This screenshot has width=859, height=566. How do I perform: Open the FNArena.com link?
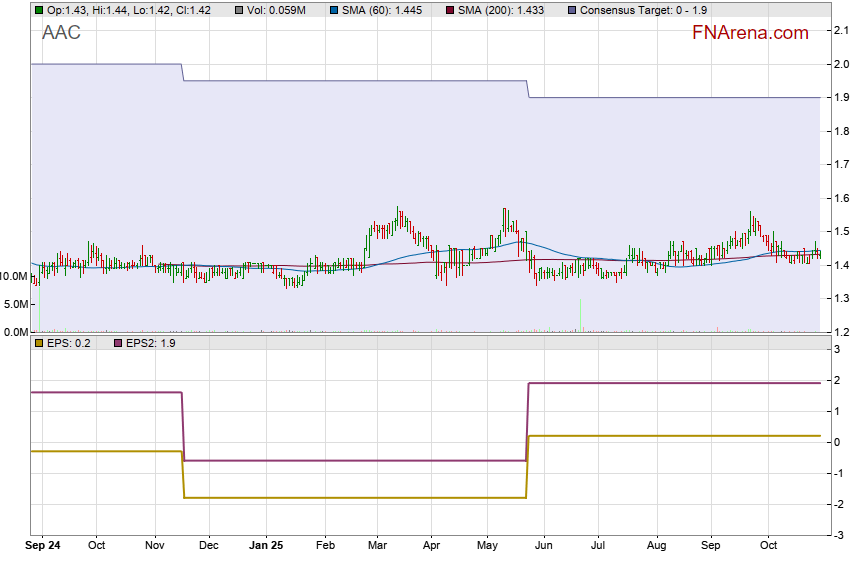pos(750,33)
